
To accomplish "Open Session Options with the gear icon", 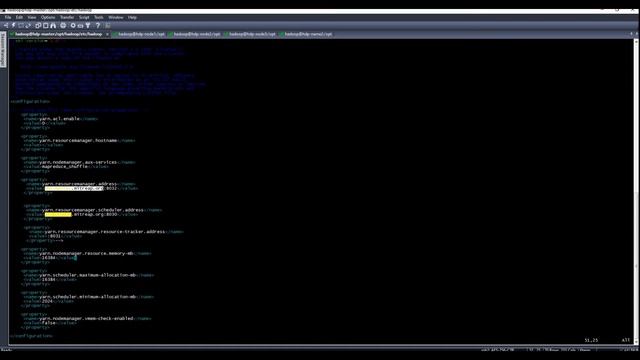I will click(x=73, y=25).
